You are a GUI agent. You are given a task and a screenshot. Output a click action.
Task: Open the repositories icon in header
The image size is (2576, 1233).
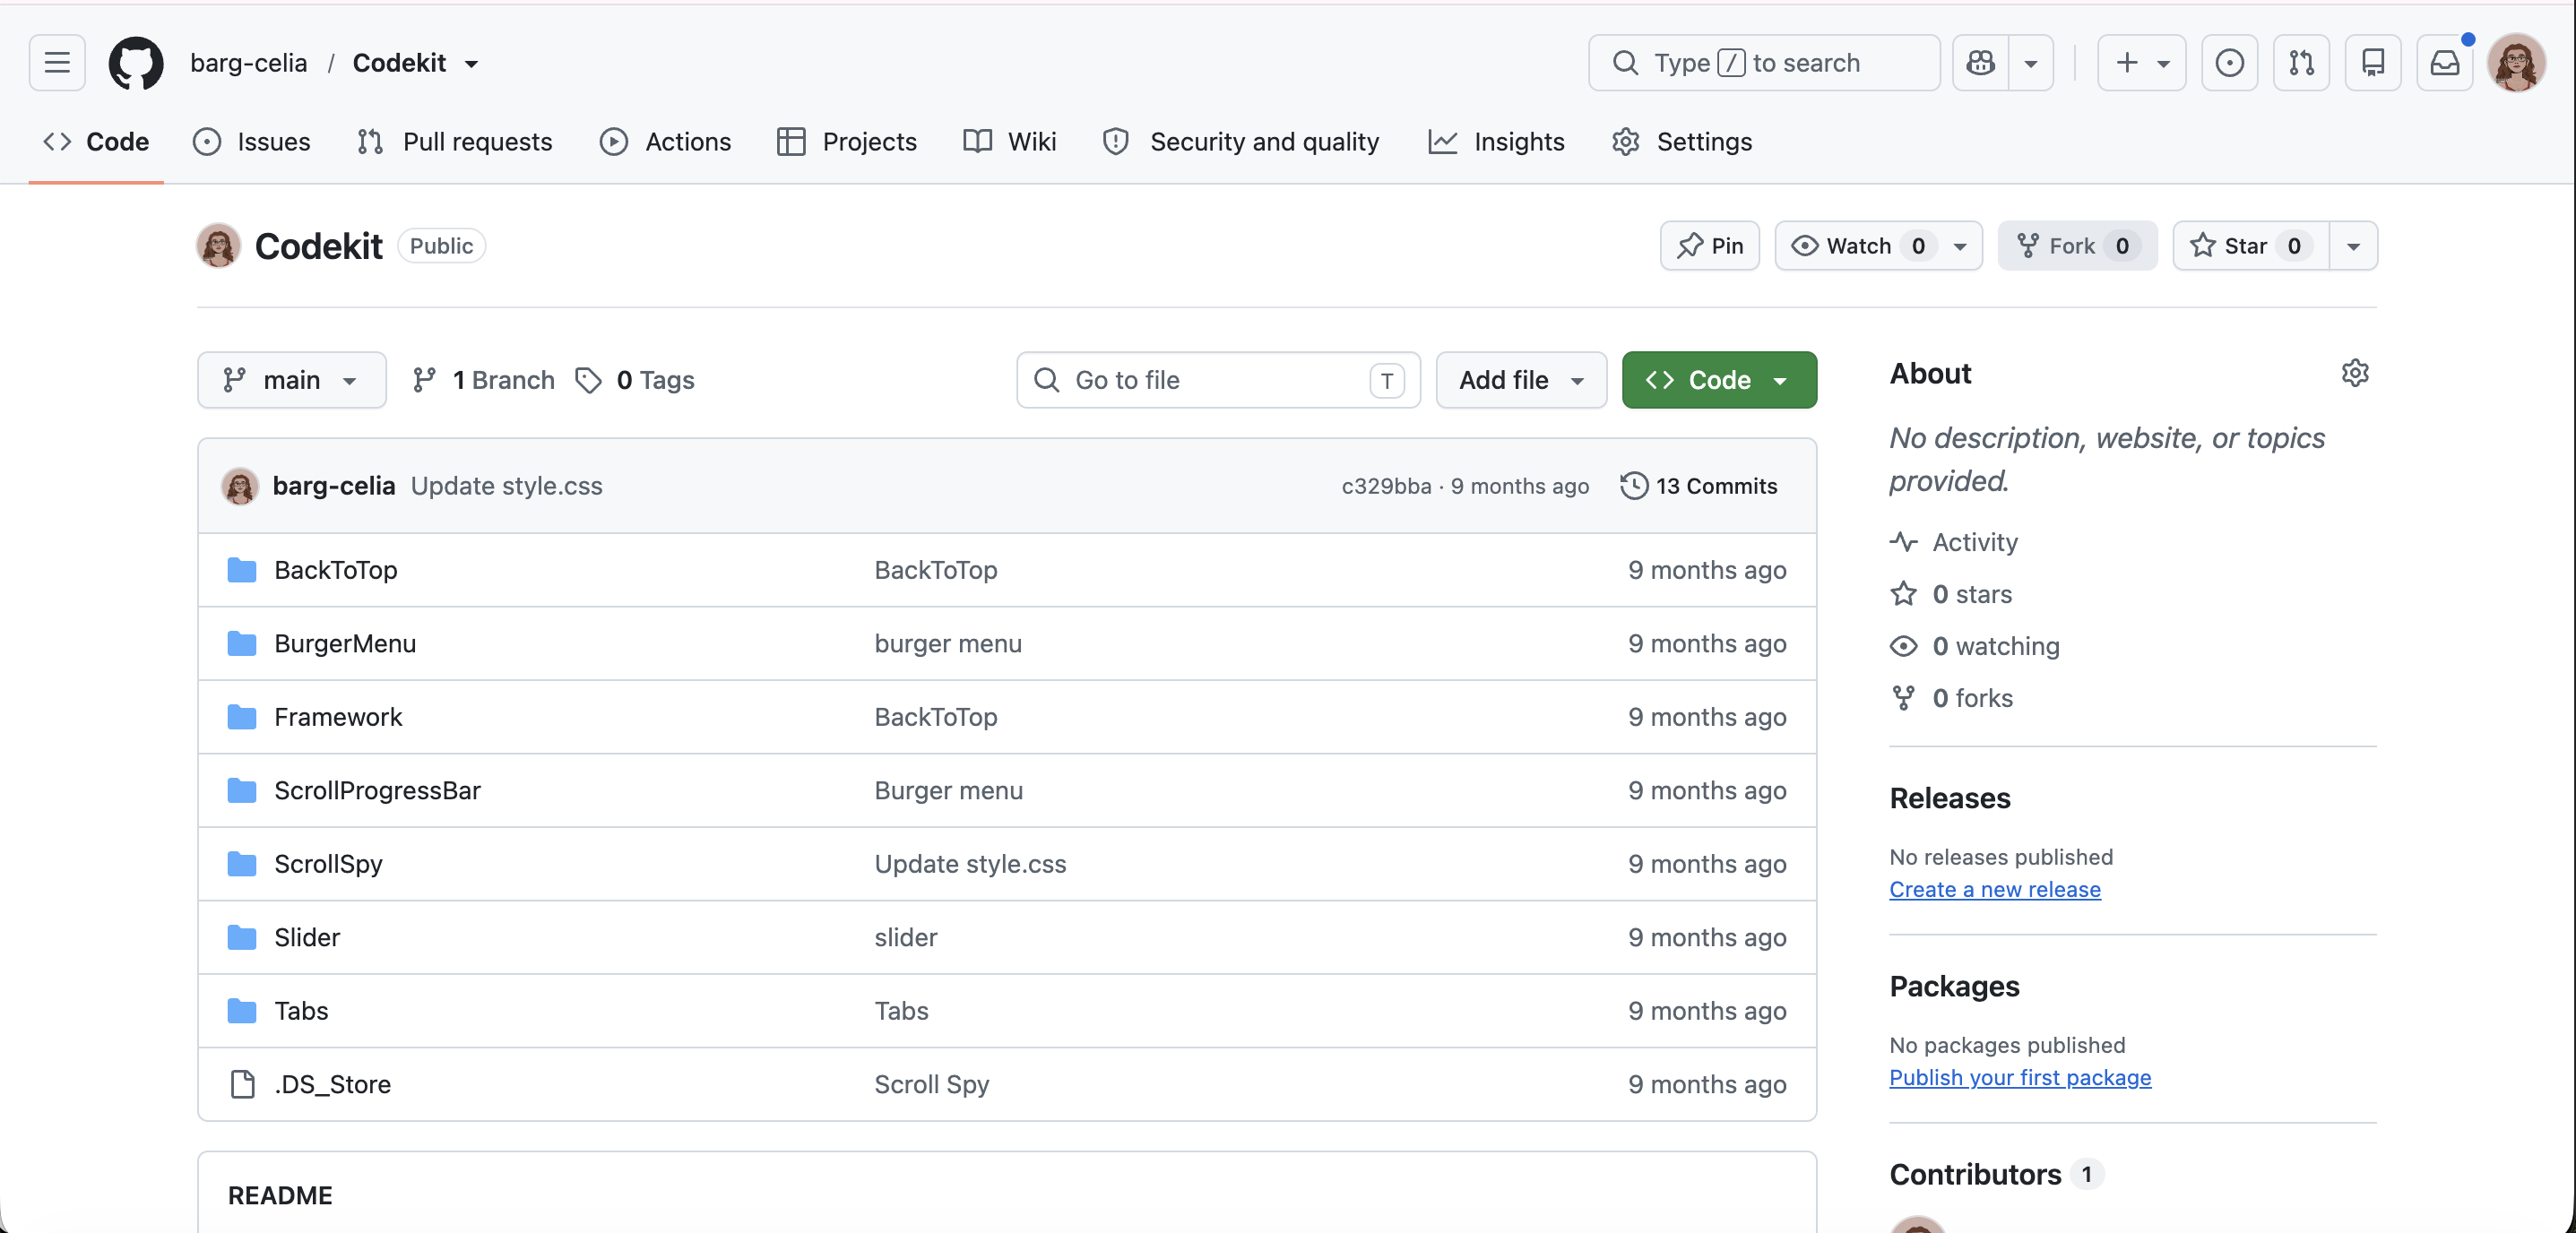tap(2373, 63)
